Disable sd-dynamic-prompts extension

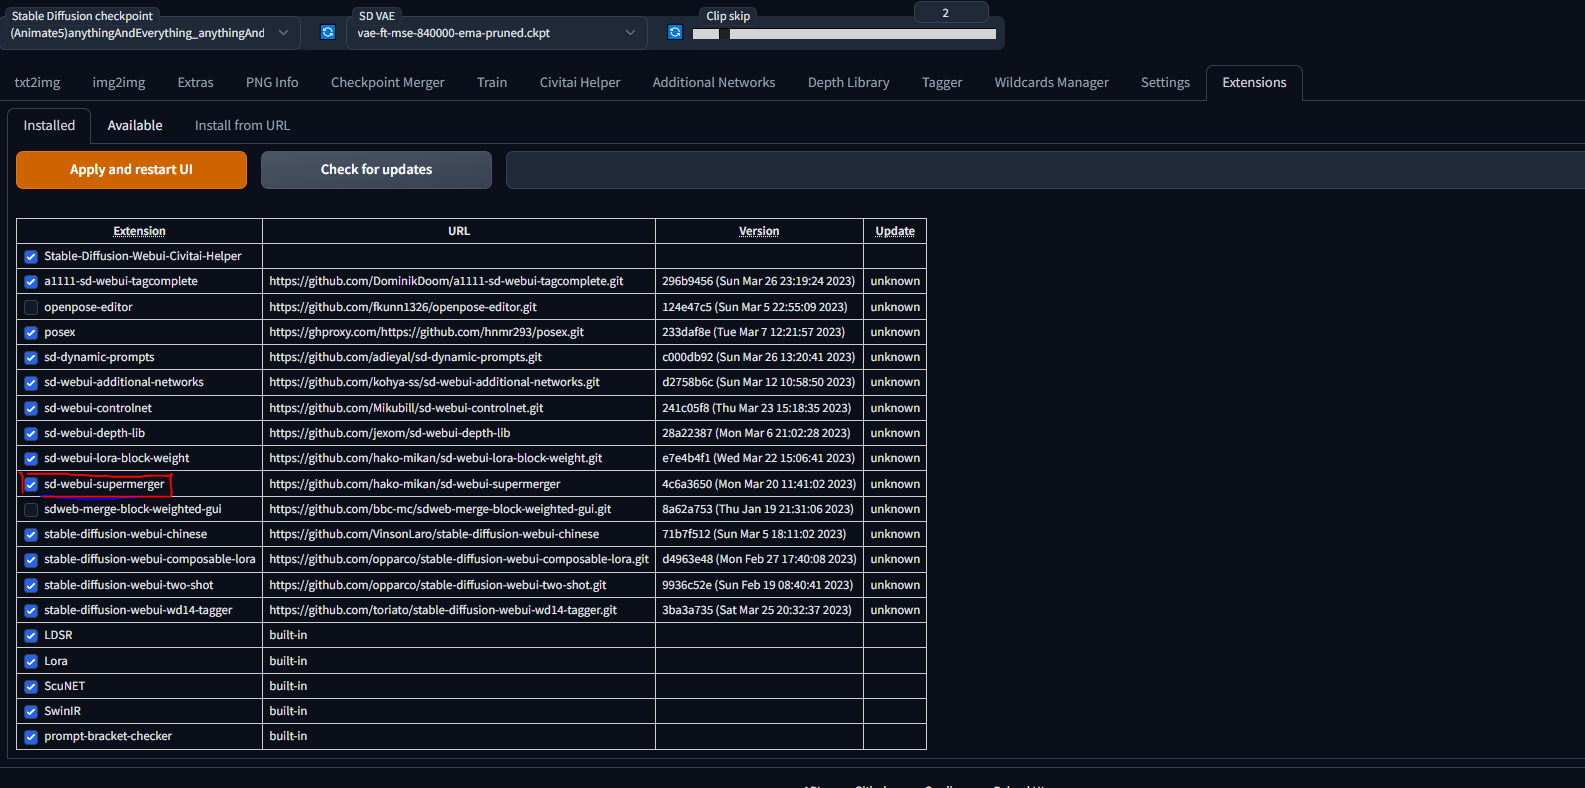click(x=31, y=358)
